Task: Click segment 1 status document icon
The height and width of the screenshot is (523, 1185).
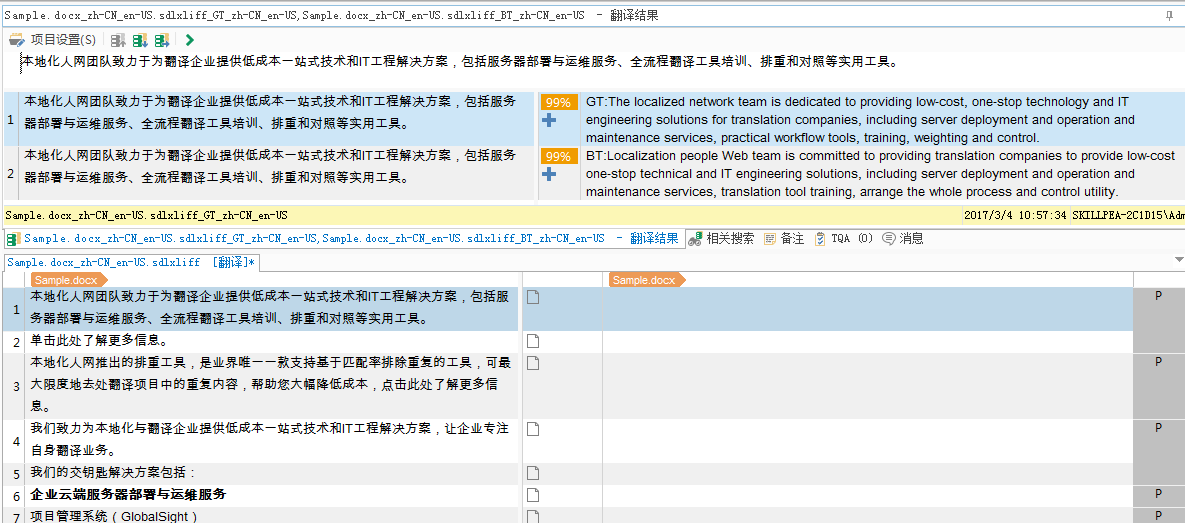Action: pos(533,297)
